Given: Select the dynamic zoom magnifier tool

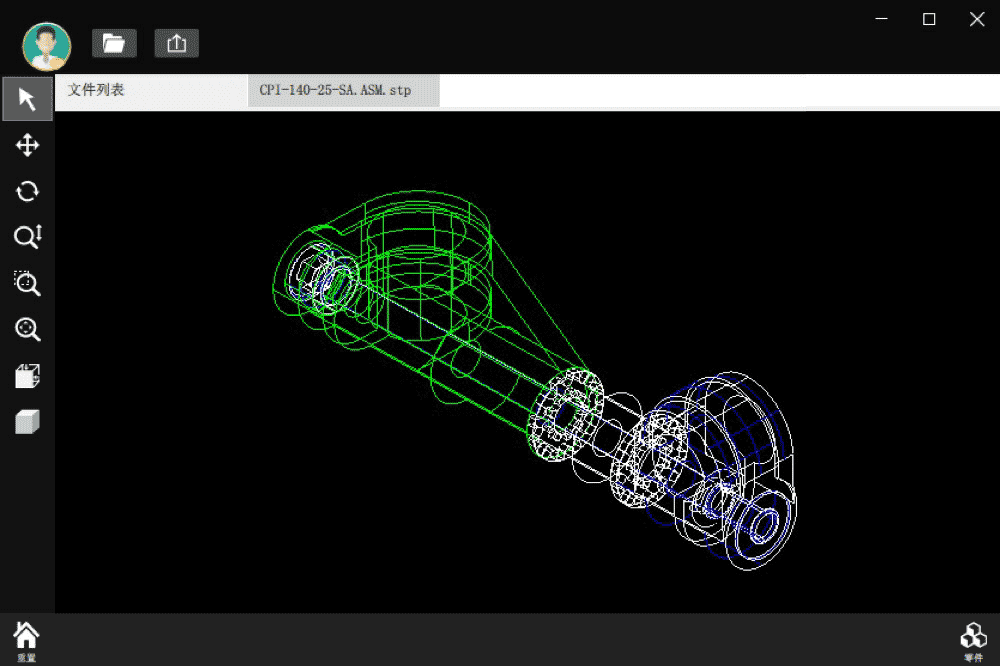Looking at the screenshot, I should (27, 237).
